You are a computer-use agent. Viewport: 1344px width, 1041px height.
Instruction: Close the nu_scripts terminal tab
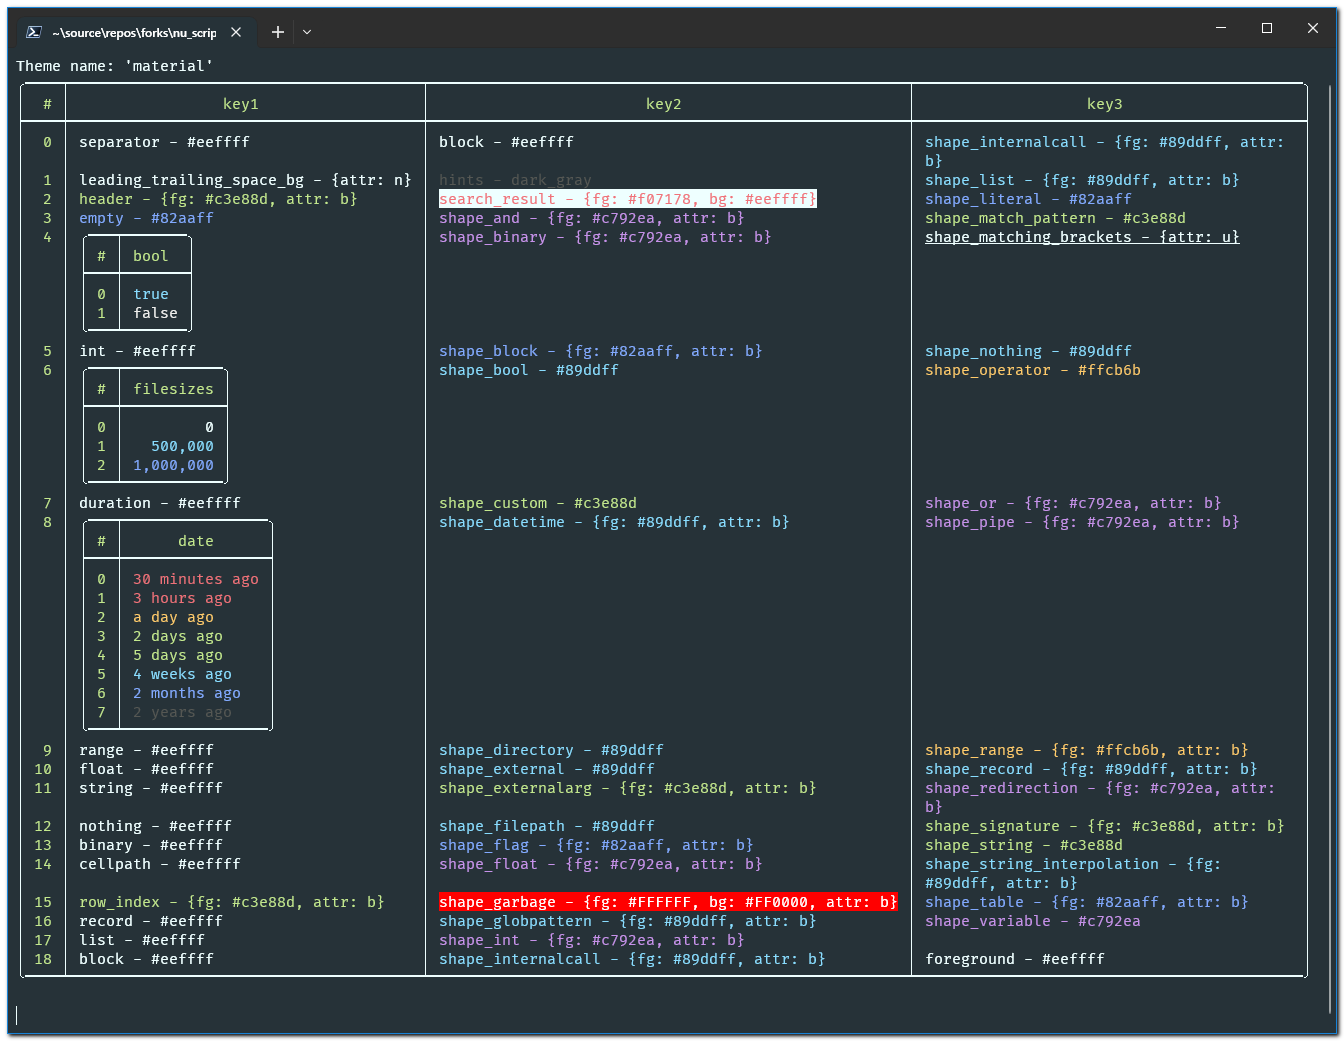click(x=236, y=32)
